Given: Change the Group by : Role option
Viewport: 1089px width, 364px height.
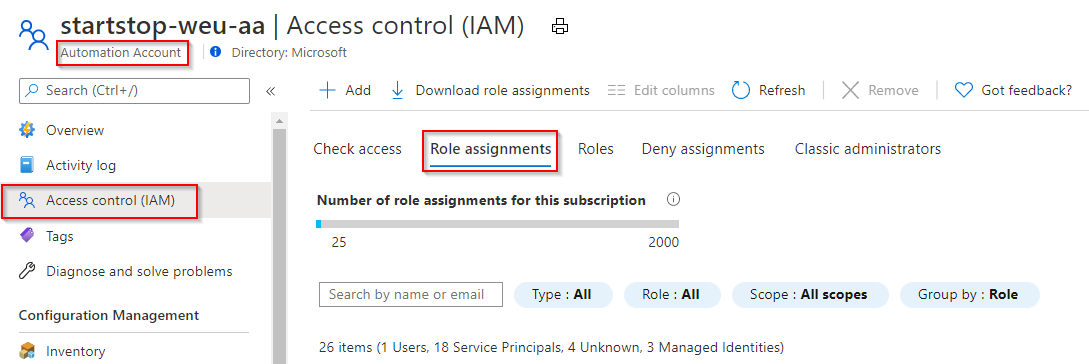Looking at the screenshot, I should [x=970, y=295].
